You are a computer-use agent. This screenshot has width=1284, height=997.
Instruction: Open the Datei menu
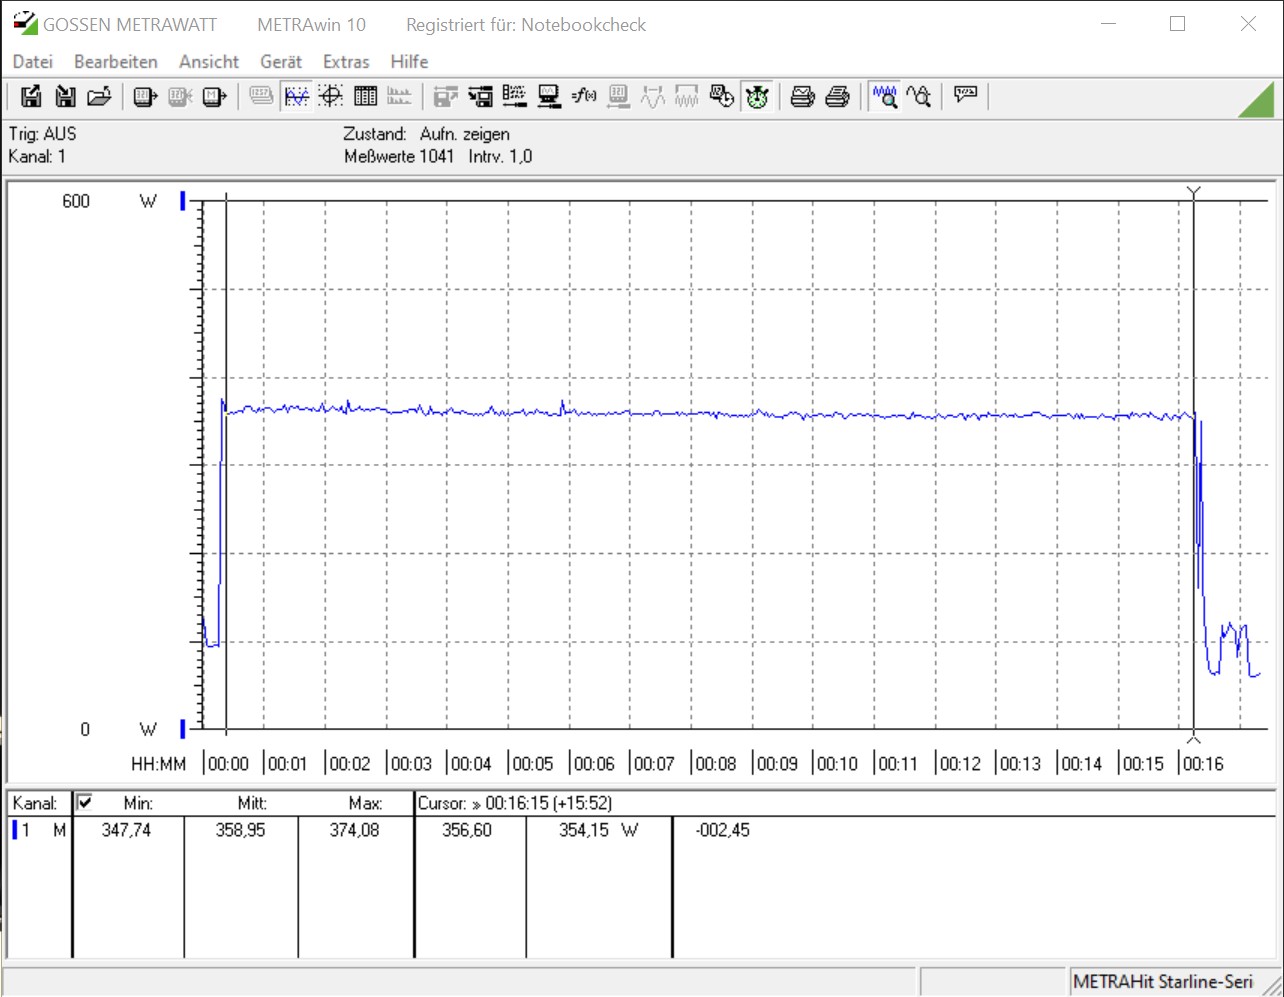coord(33,62)
